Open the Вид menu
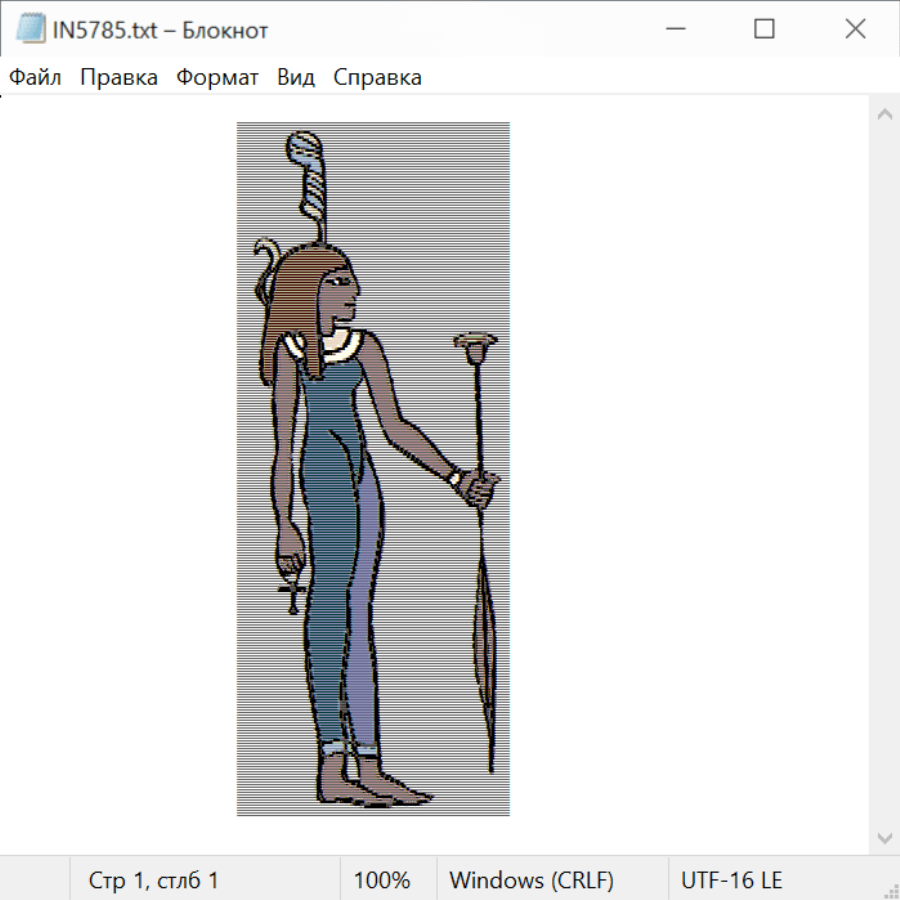The width and height of the screenshot is (900, 900). pos(296,77)
